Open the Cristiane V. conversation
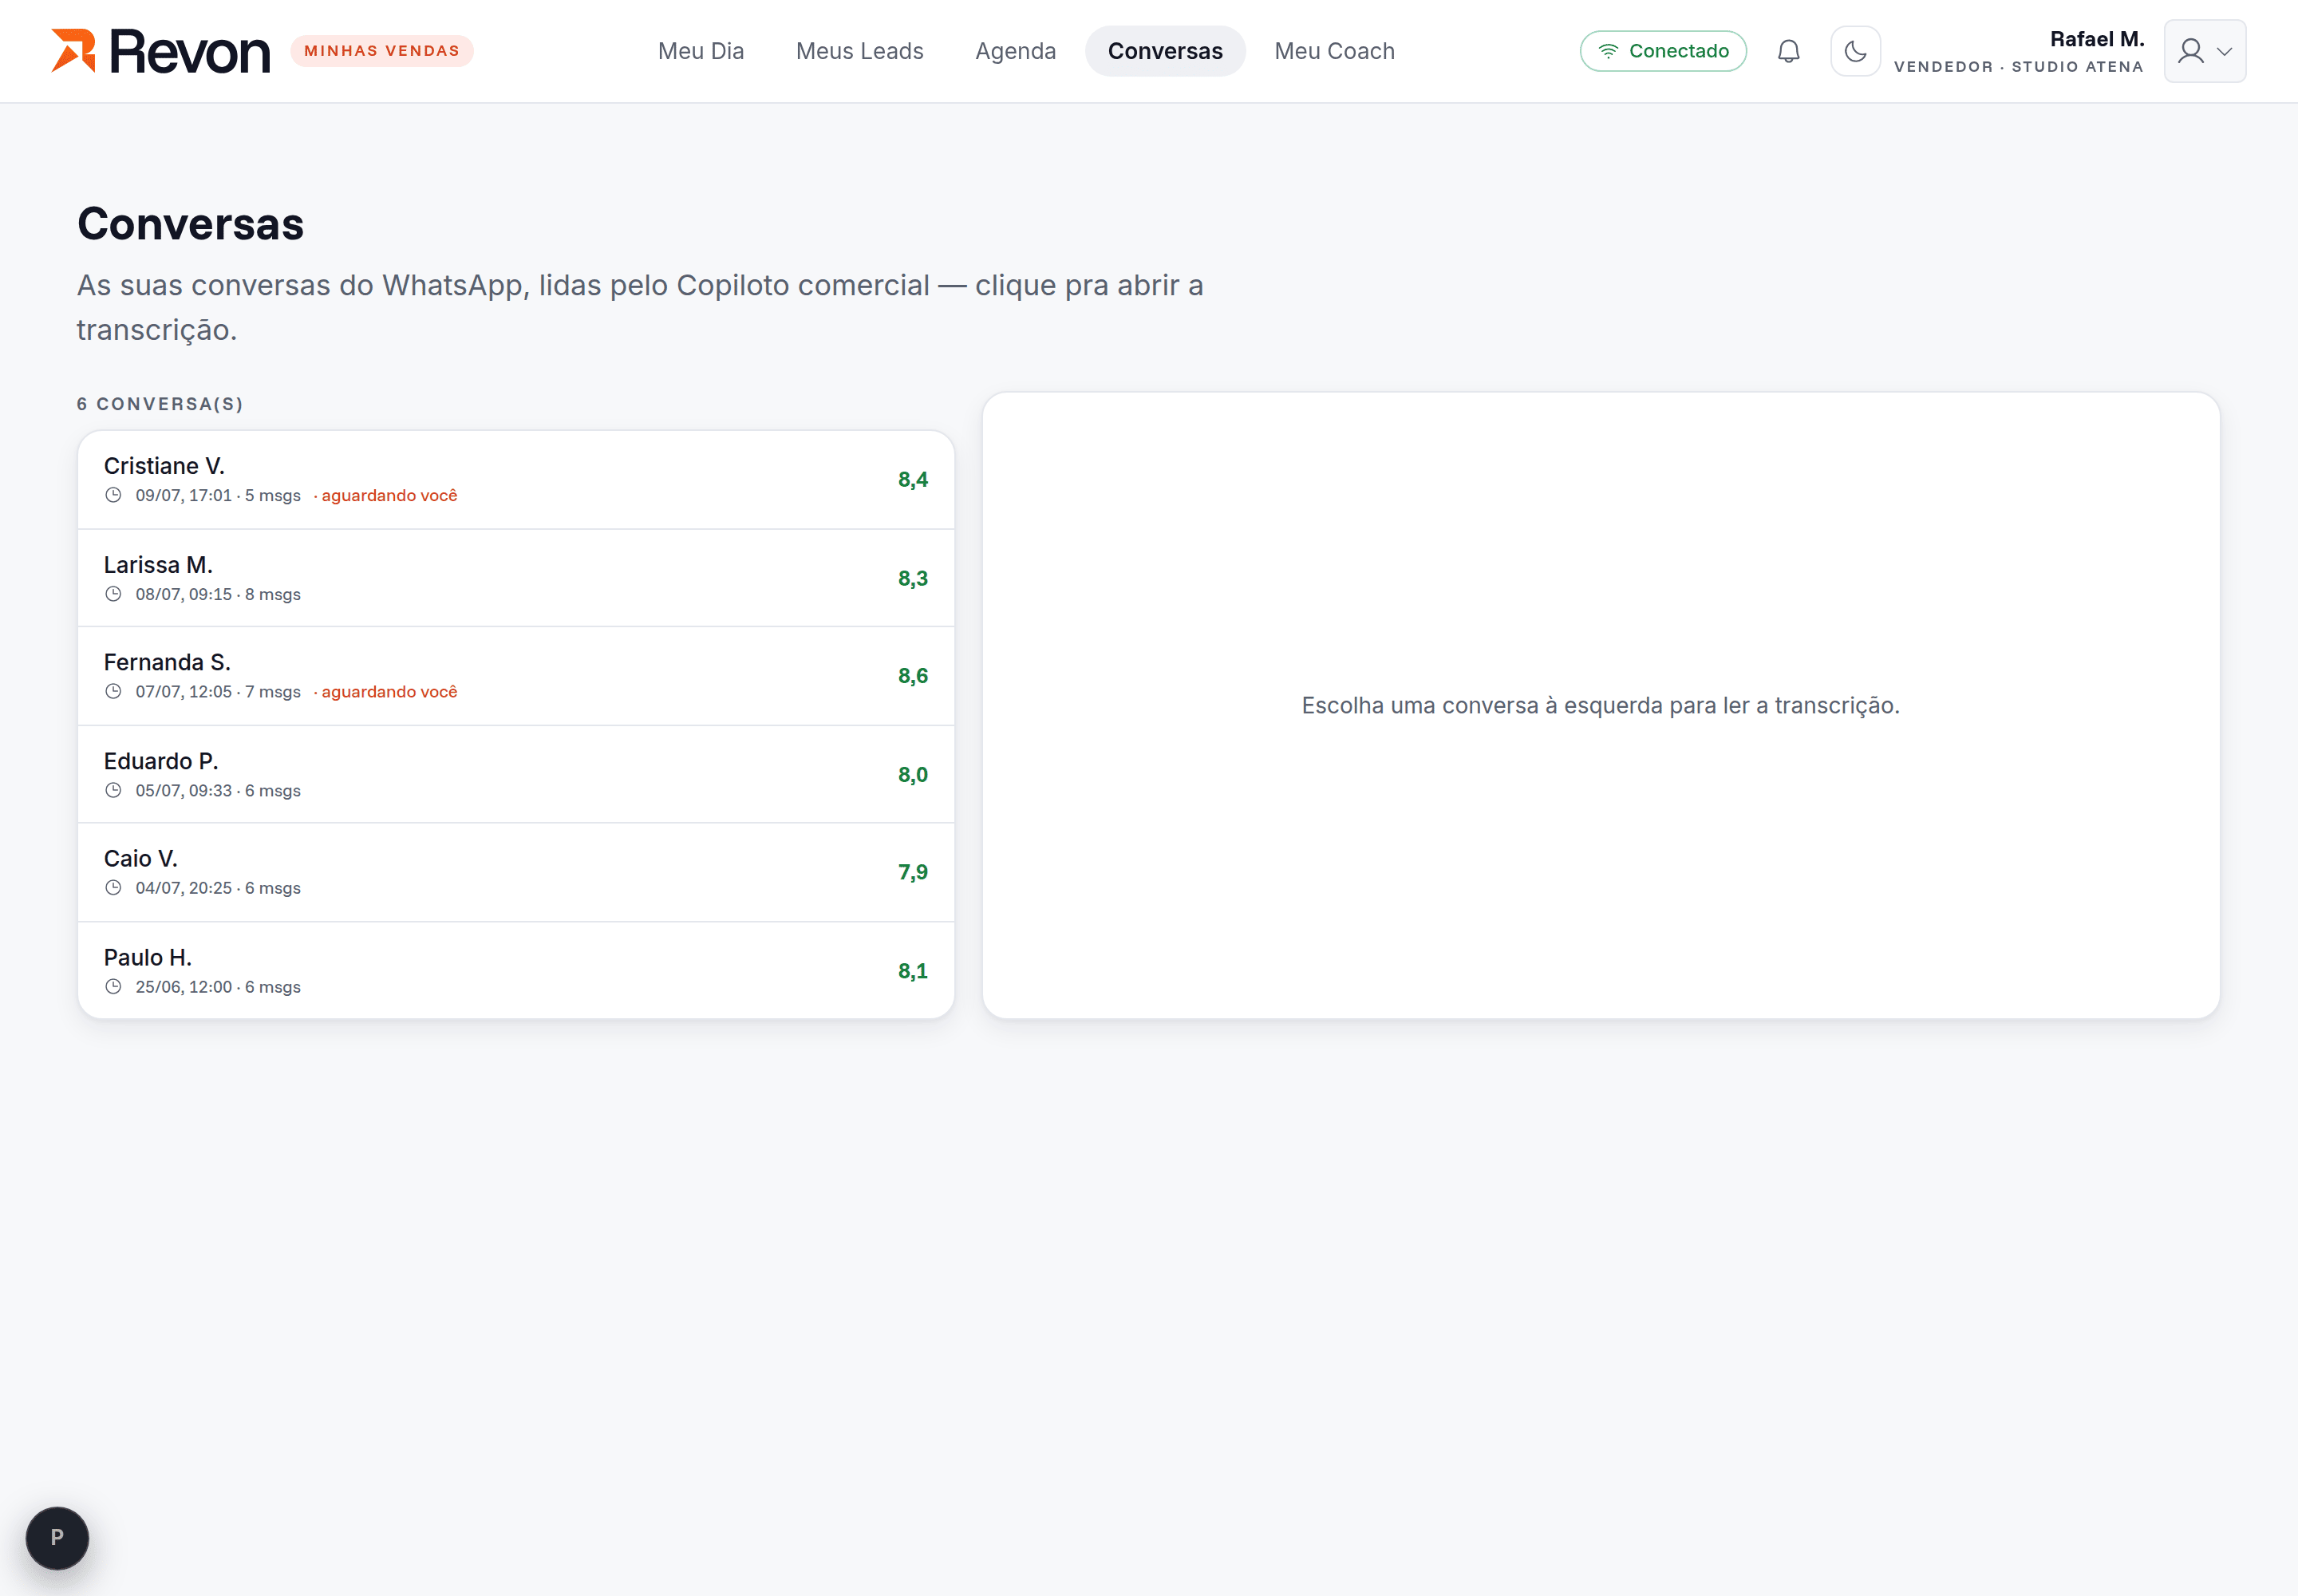The height and width of the screenshot is (1596, 2298). tap(516, 480)
